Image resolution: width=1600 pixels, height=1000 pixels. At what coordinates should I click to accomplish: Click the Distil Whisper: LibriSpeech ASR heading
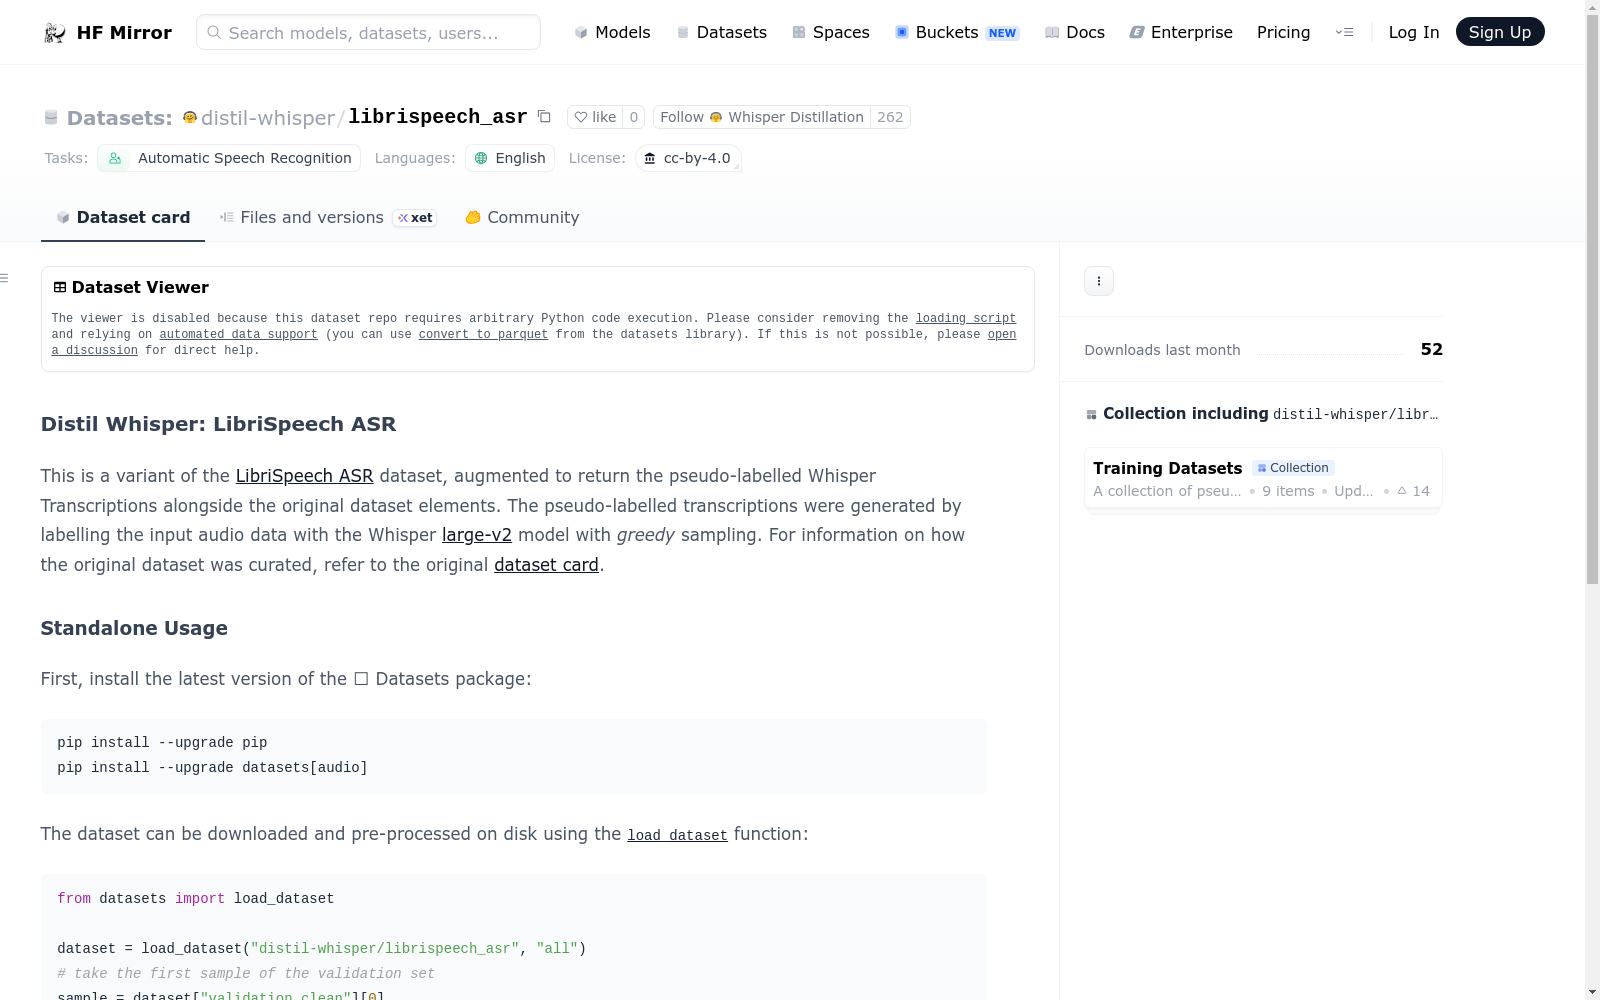point(218,424)
